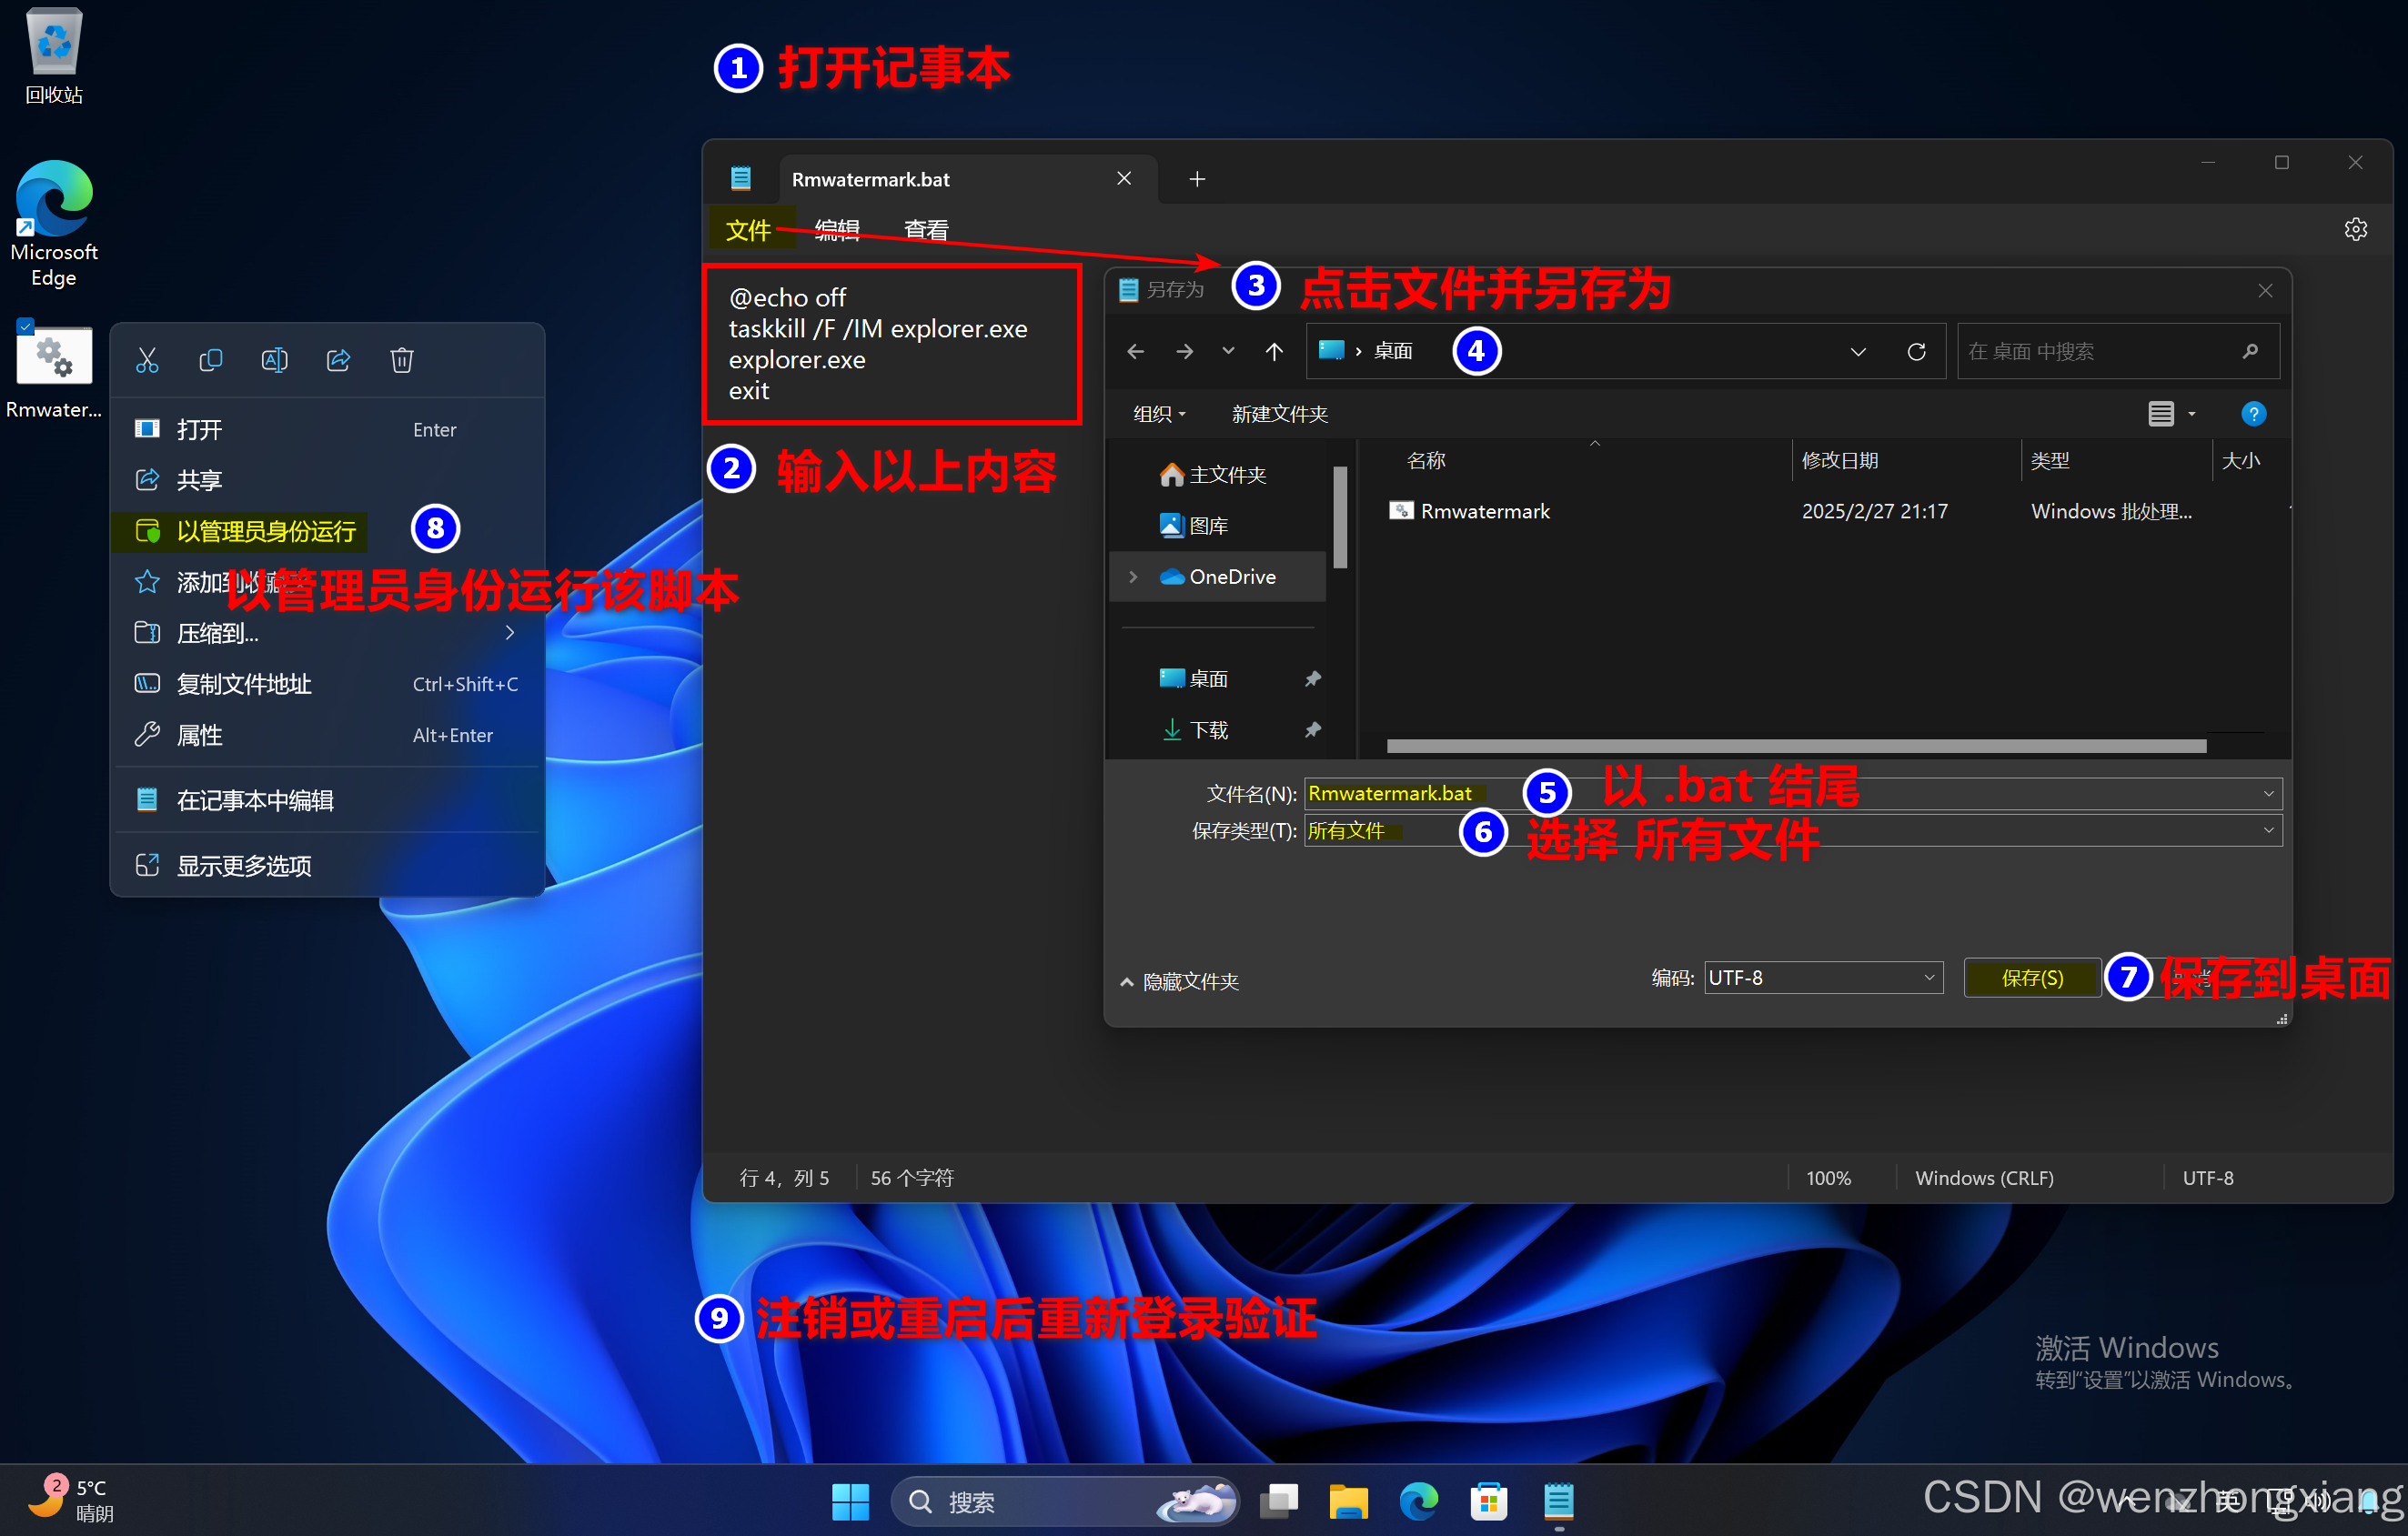This screenshot has width=2408, height=1536.
Task: Click the 保存(S) button
Action: pos(2031,978)
